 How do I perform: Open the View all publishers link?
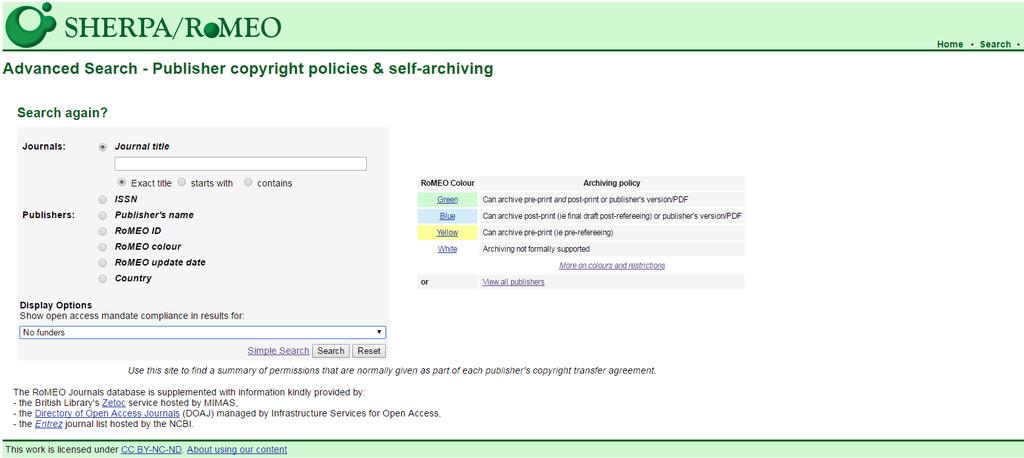[x=513, y=282]
